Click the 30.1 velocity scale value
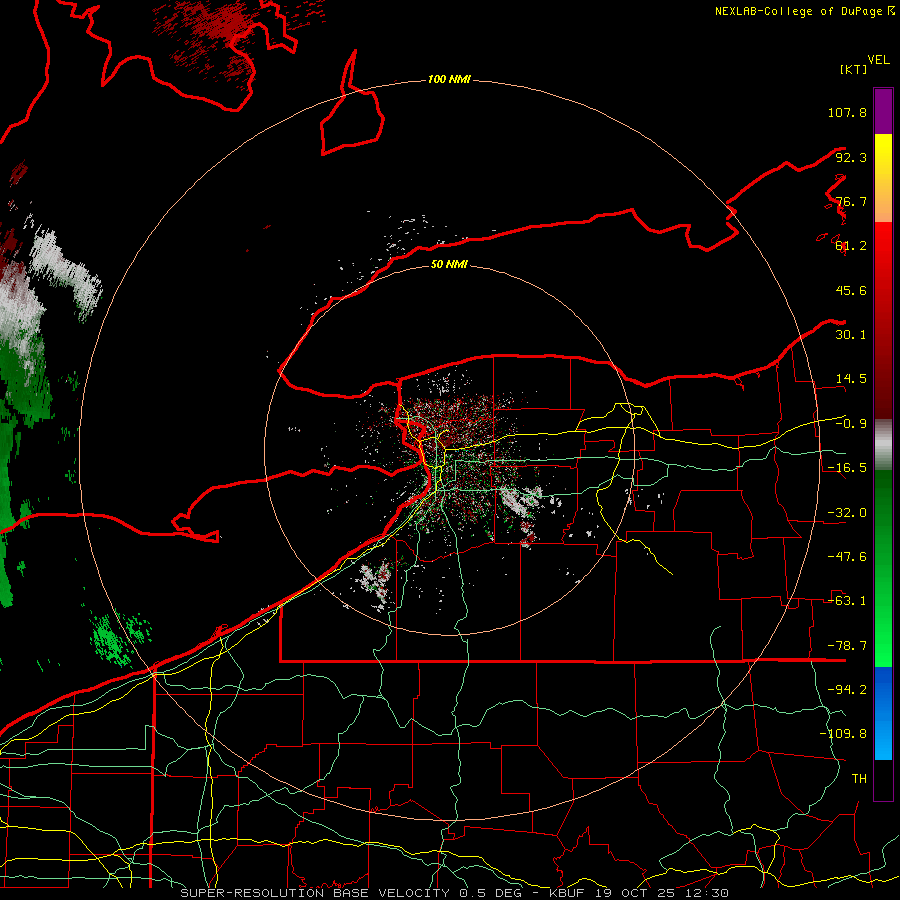900x900 pixels. [x=851, y=335]
